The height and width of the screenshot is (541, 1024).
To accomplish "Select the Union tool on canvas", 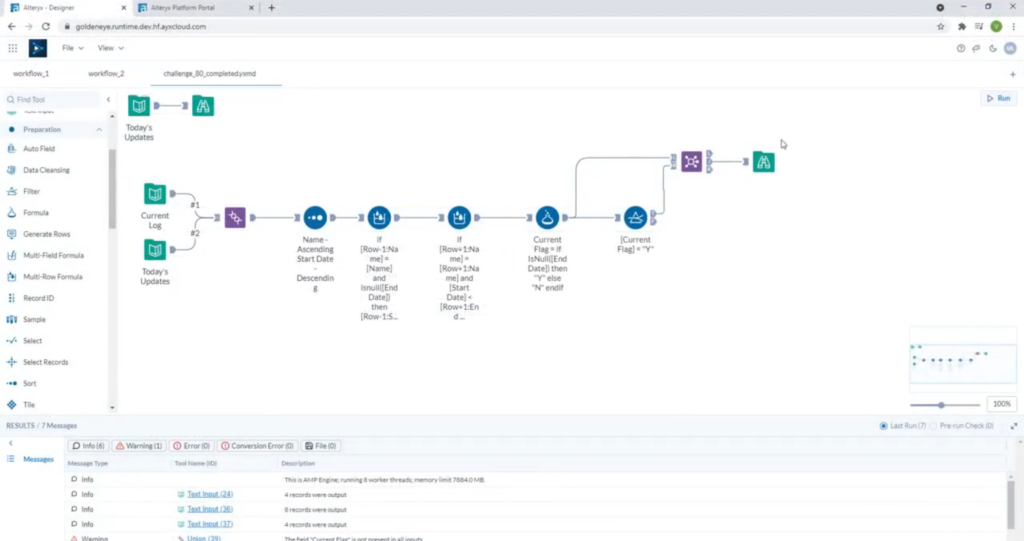I will [235, 217].
